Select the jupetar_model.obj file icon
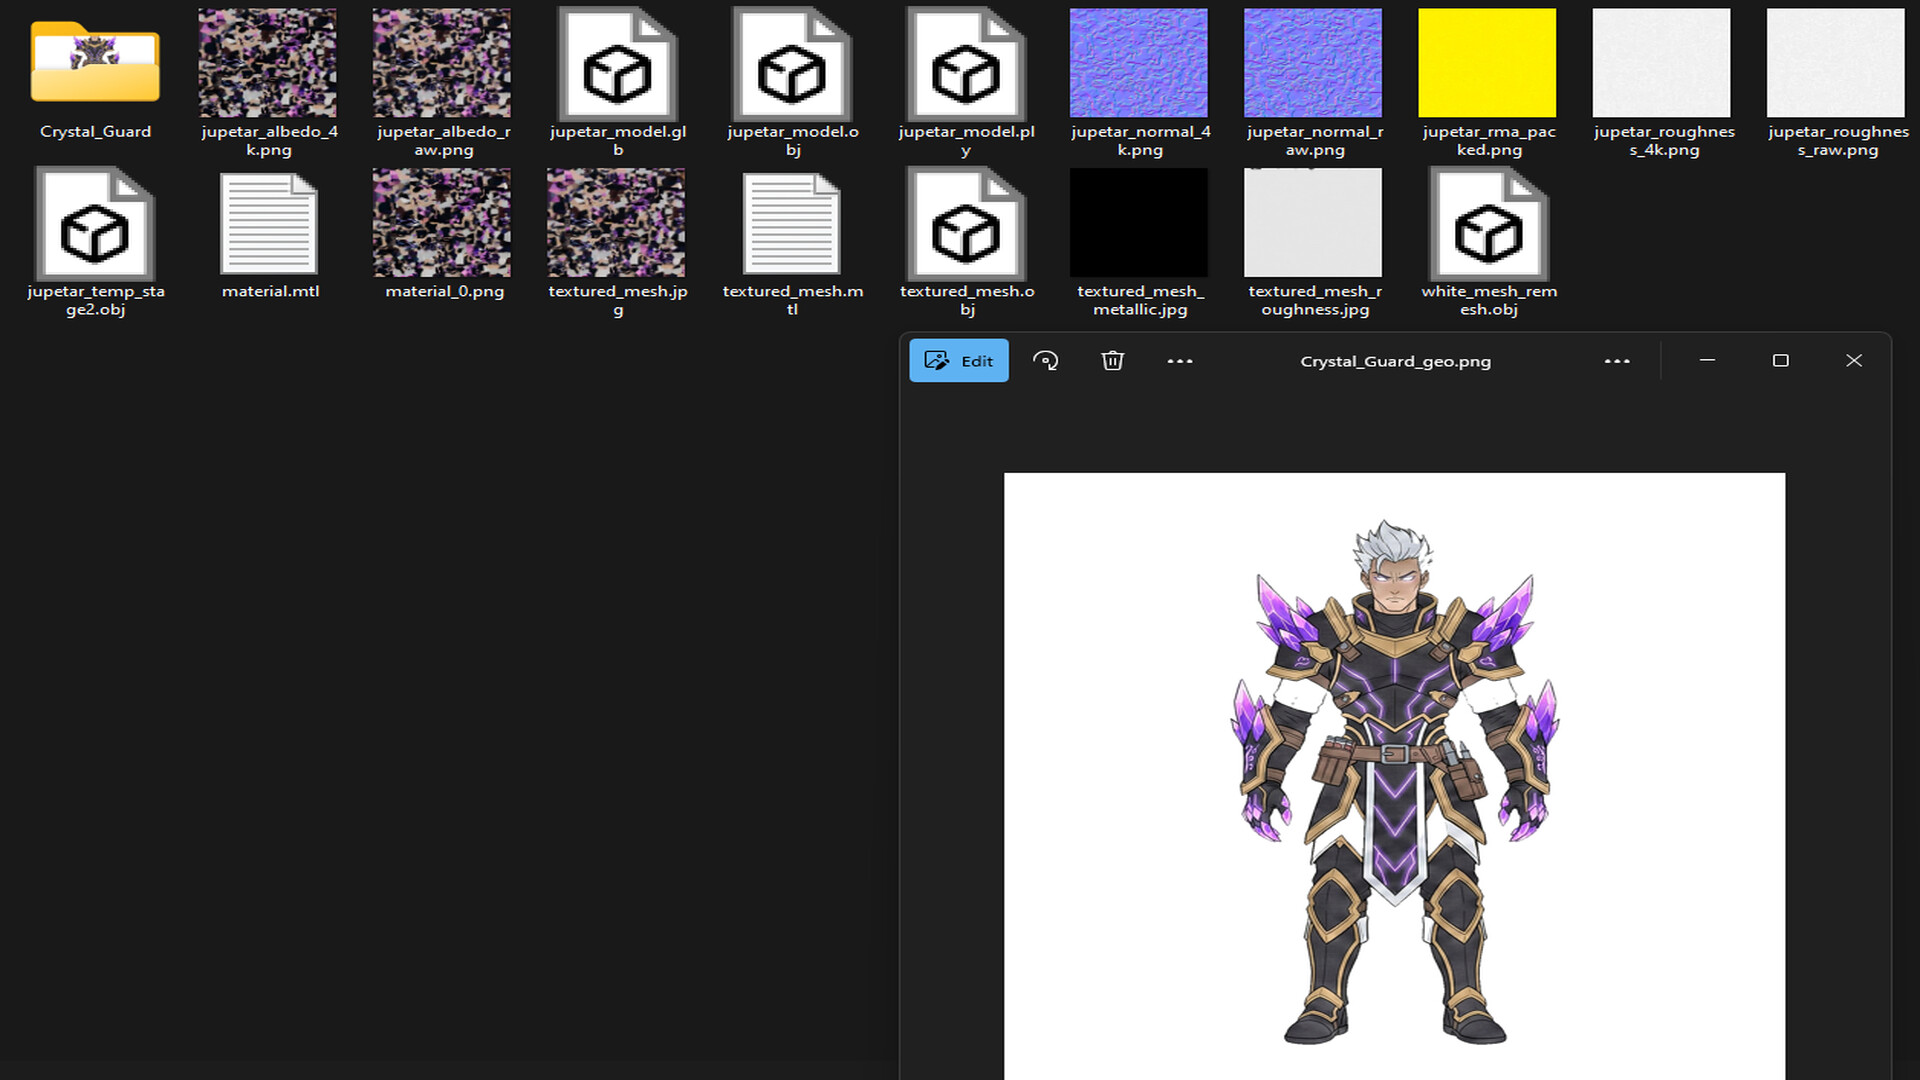Image resolution: width=1920 pixels, height=1080 pixels. pos(791,63)
